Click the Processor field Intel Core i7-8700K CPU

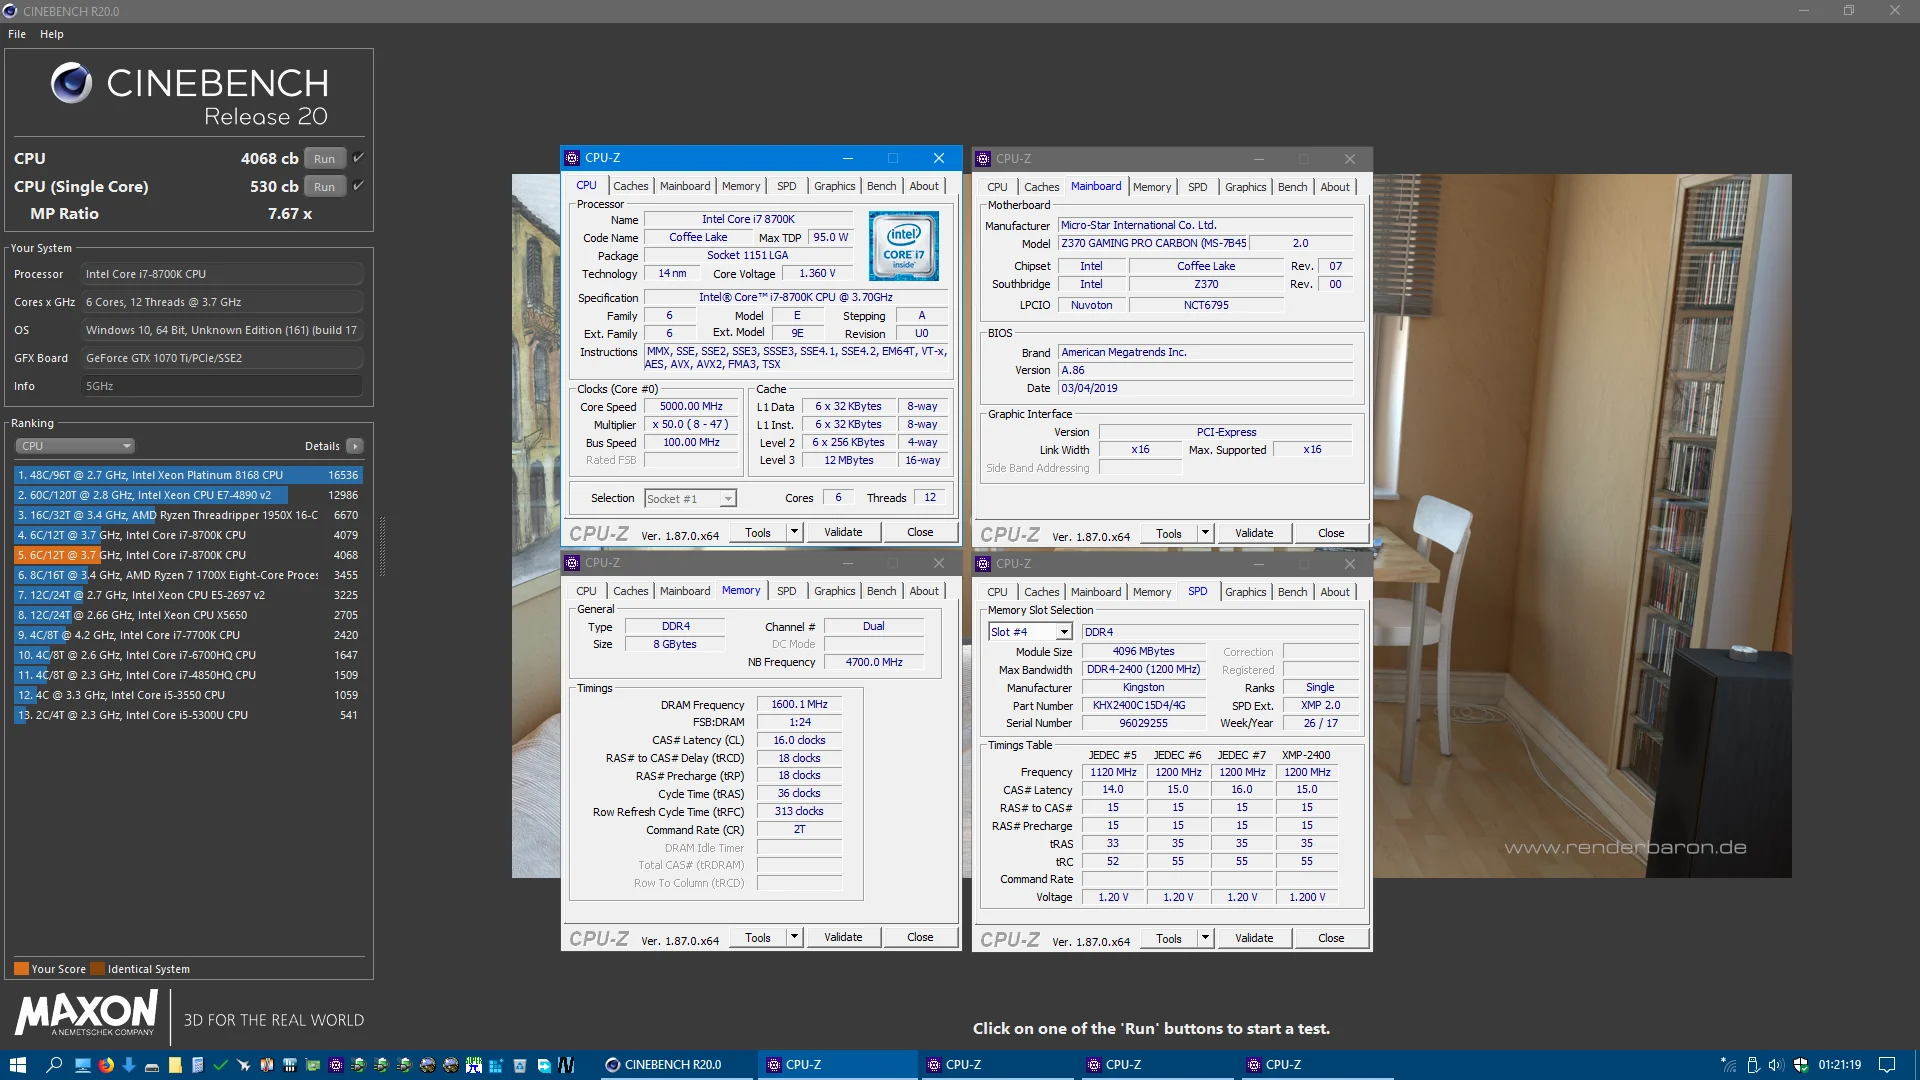(x=222, y=274)
